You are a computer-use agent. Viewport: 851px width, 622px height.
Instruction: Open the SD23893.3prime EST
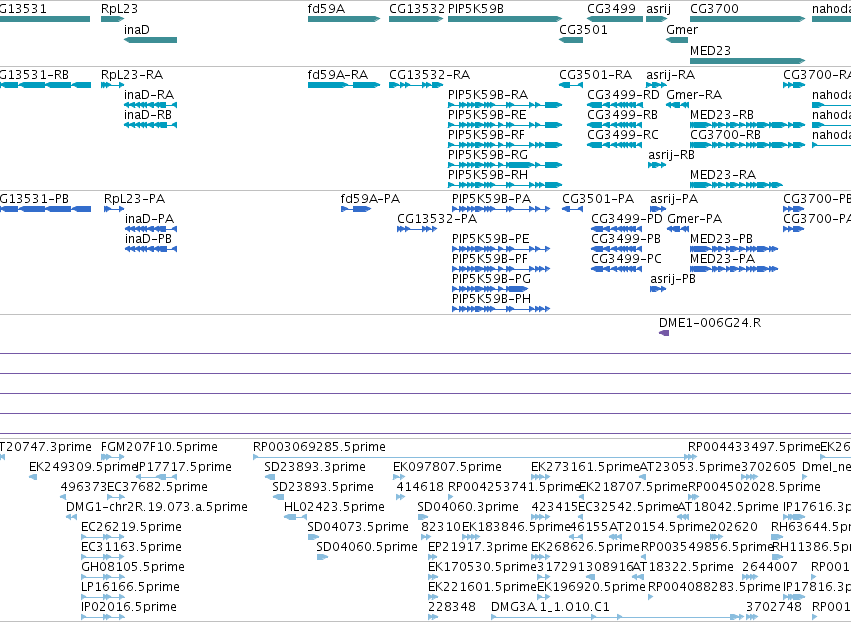(270, 478)
